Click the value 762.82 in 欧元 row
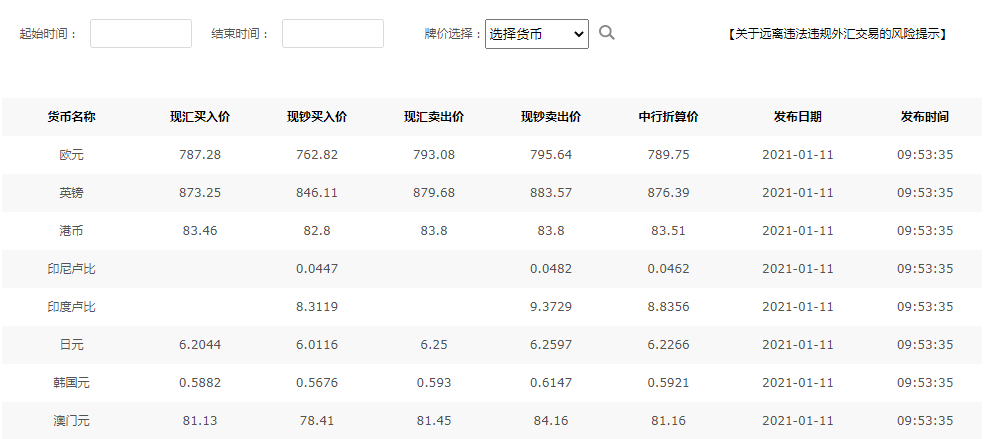Viewport: 997px width, 439px height. 317,155
